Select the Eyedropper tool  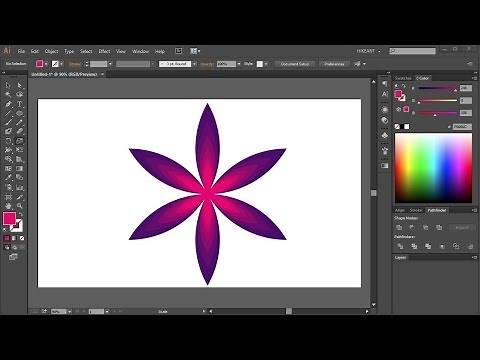pos(8,178)
